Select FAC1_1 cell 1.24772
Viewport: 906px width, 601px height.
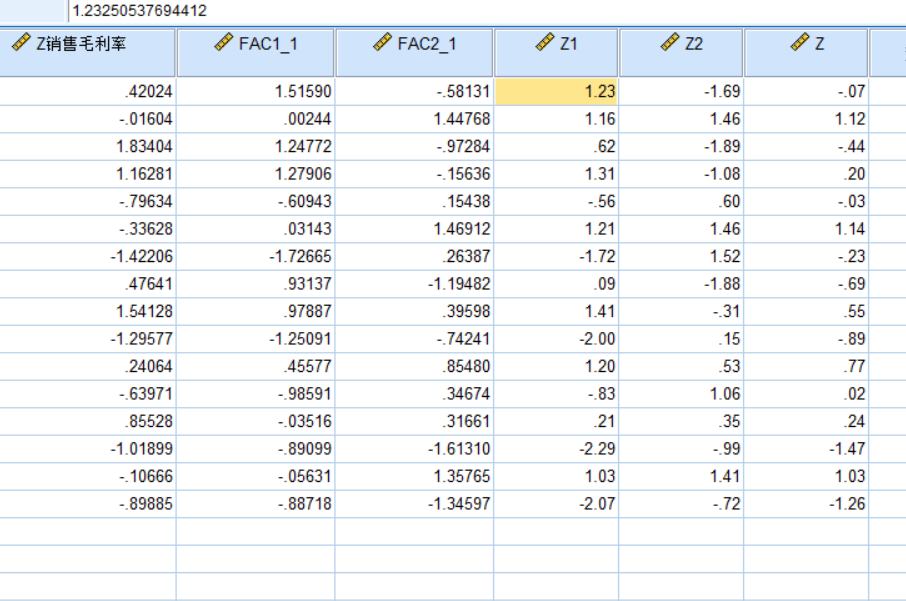click(255, 146)
